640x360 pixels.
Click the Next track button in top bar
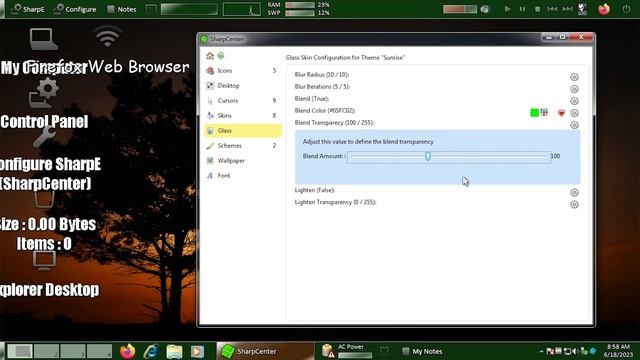tap(567, 9)
